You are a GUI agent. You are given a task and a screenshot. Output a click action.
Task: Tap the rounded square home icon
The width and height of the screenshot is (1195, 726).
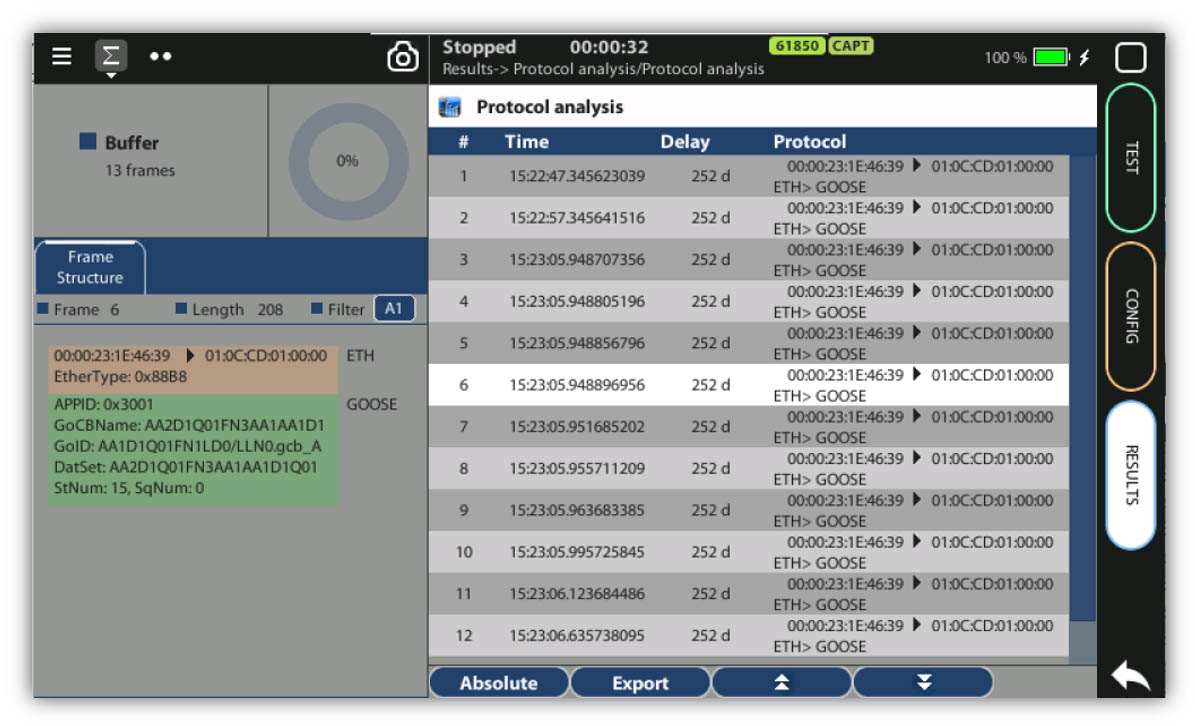coord(1130,58)
